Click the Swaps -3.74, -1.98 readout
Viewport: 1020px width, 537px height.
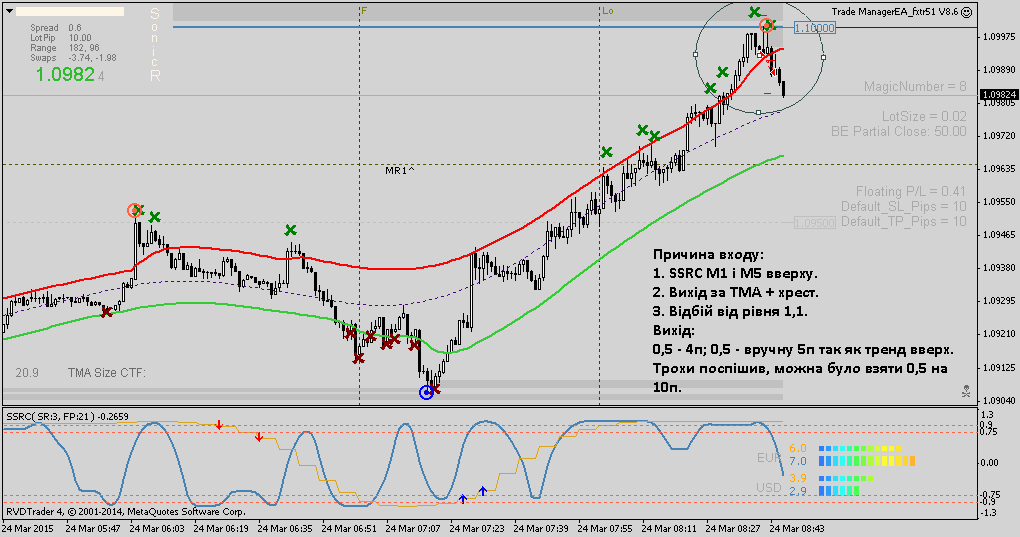(x=73, y=58)
